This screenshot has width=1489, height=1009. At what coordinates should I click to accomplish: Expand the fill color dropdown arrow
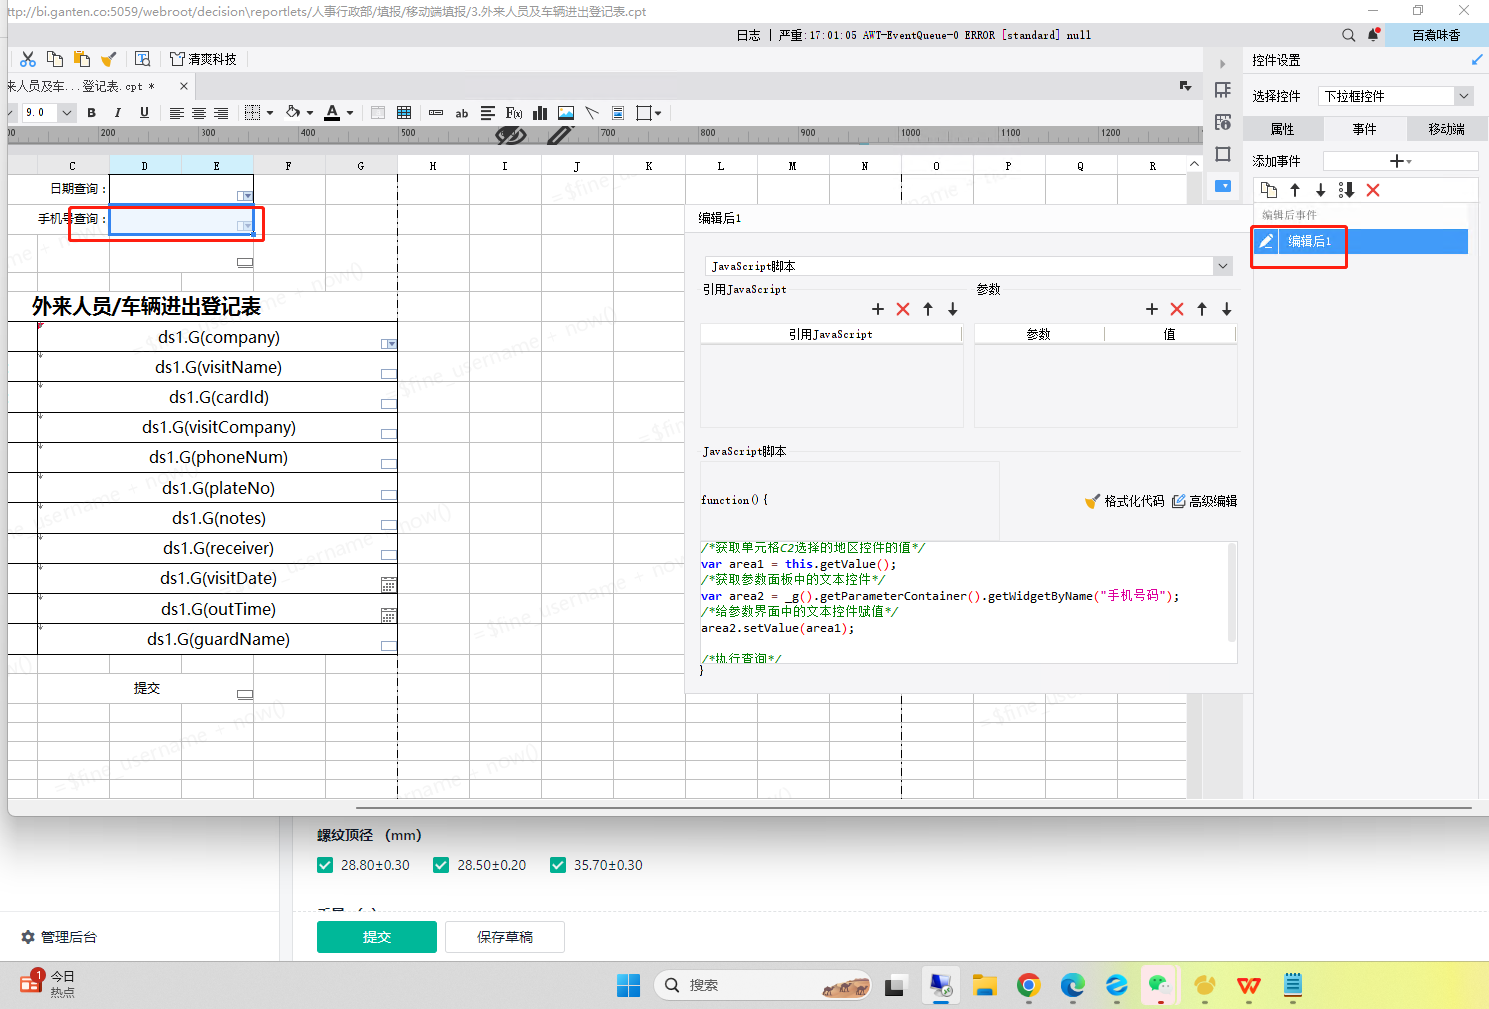click(x=310, y=113)
